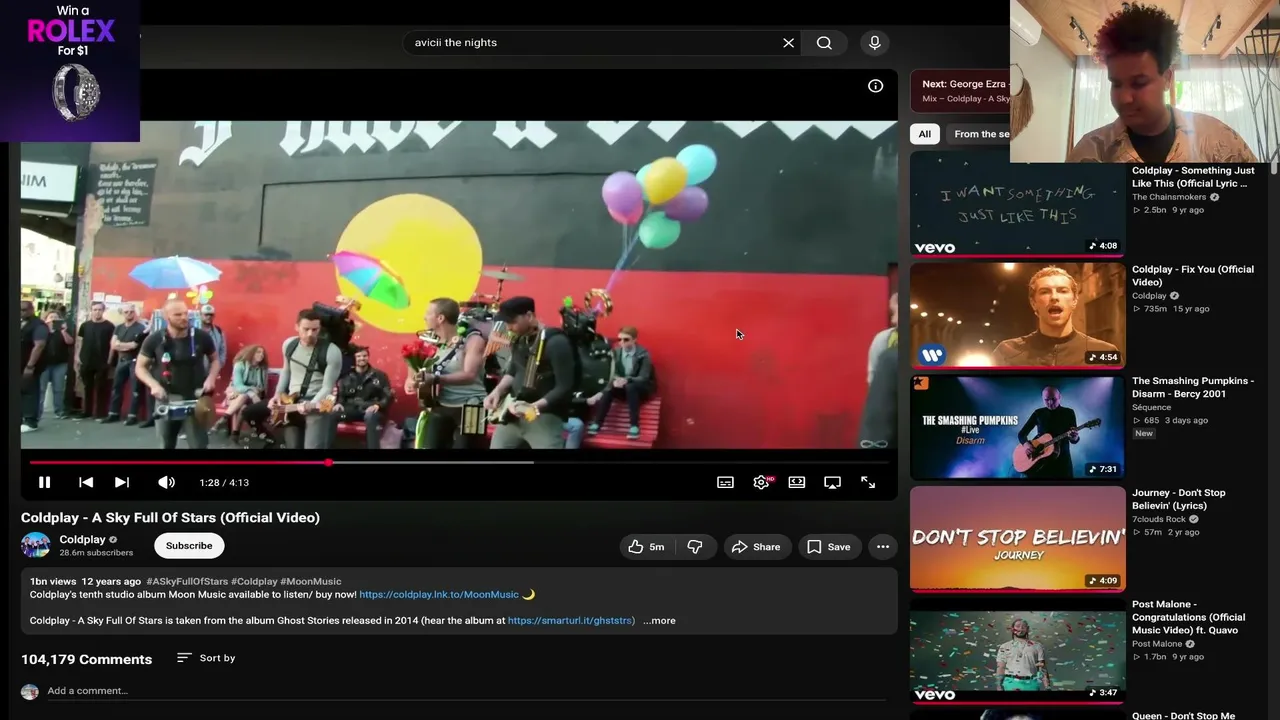Open Post Malone Congratulations thumbnail
1280x720 pixels.
click(1018, 650)
